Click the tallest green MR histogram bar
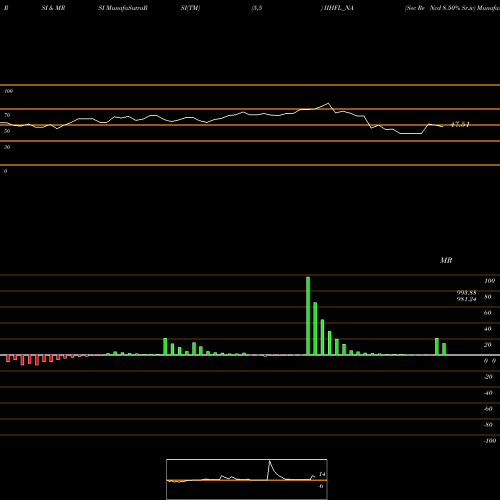The height and width of the screenshot is (500, 500). 308,316
